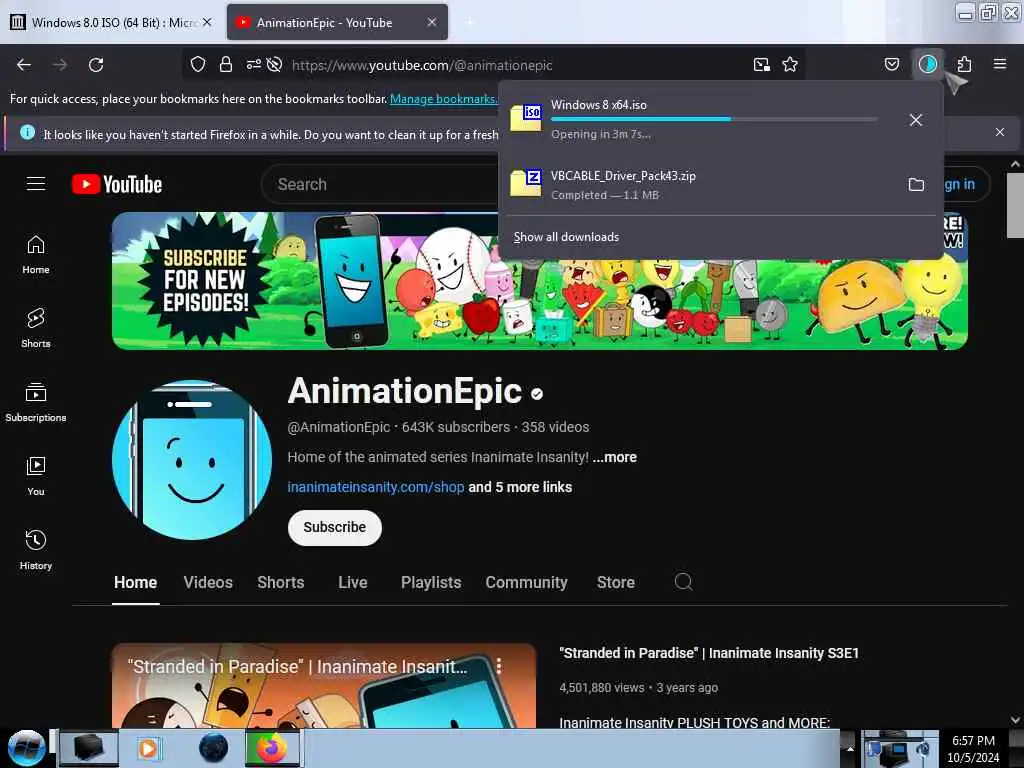
Task: Open a new tab with plus button
Action: [x=469, y=22]
